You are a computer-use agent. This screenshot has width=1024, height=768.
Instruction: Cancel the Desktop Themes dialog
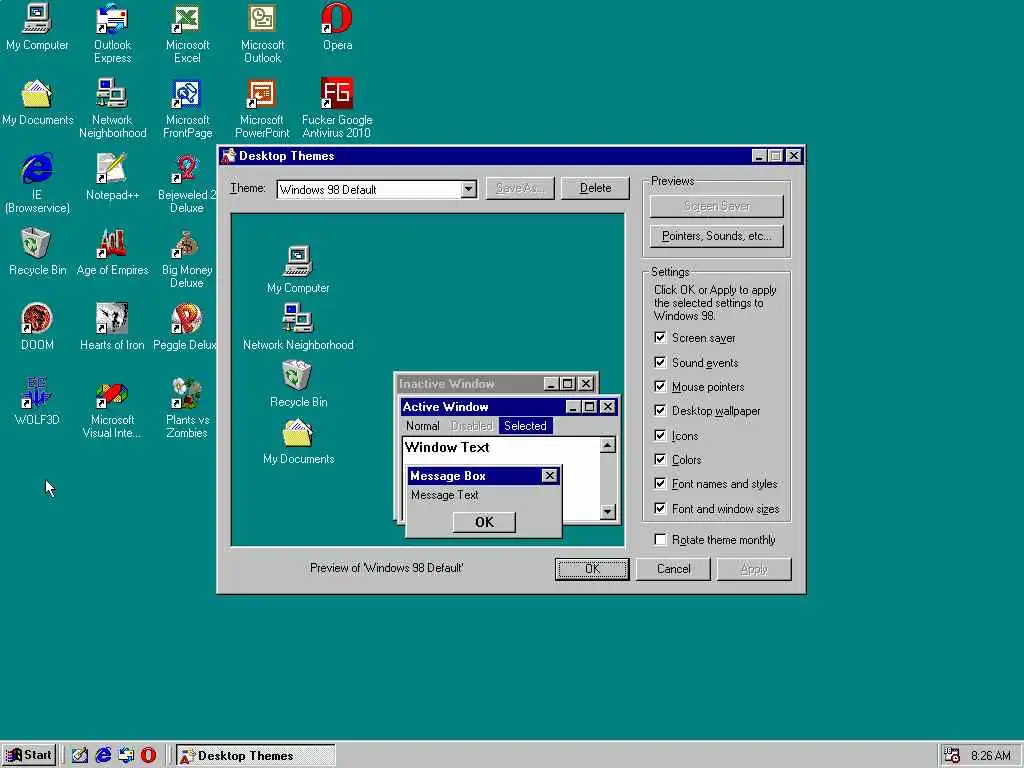tap(673, 569)
